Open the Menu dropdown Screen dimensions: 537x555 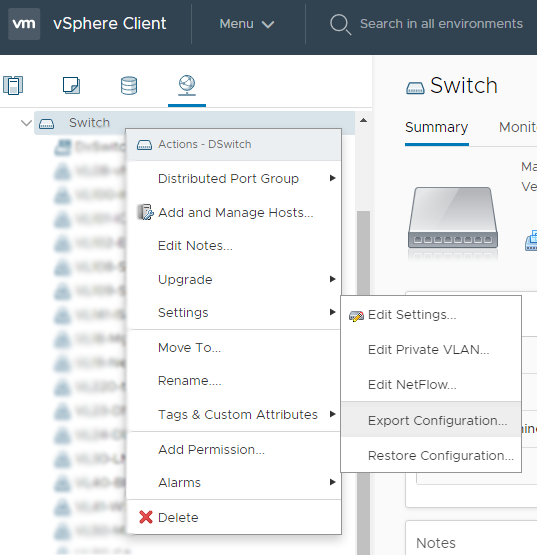247,24
